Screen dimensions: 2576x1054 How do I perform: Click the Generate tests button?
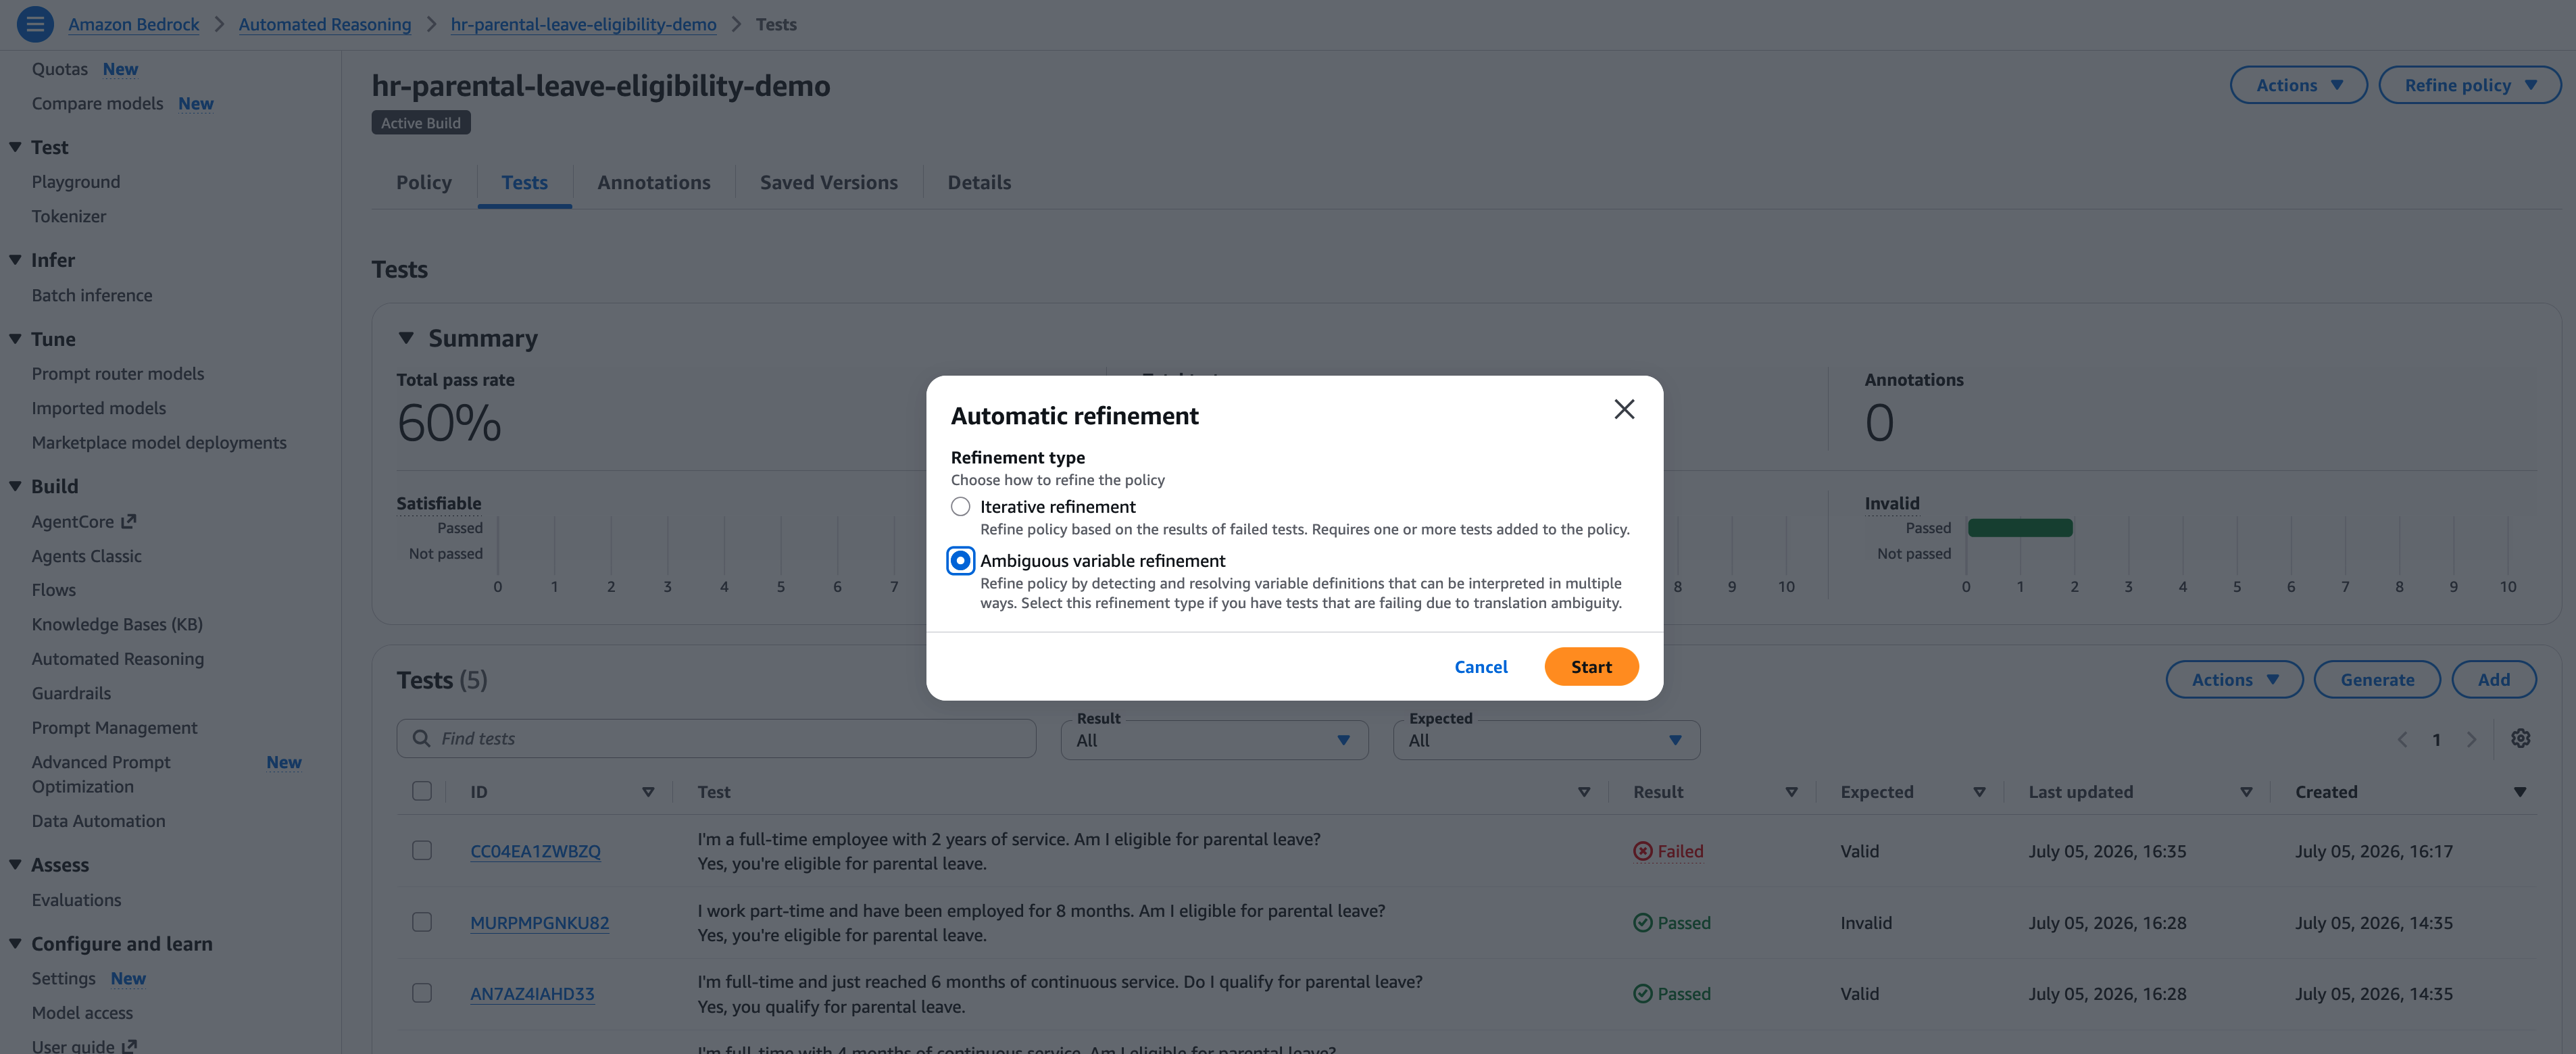[2376, 679]
